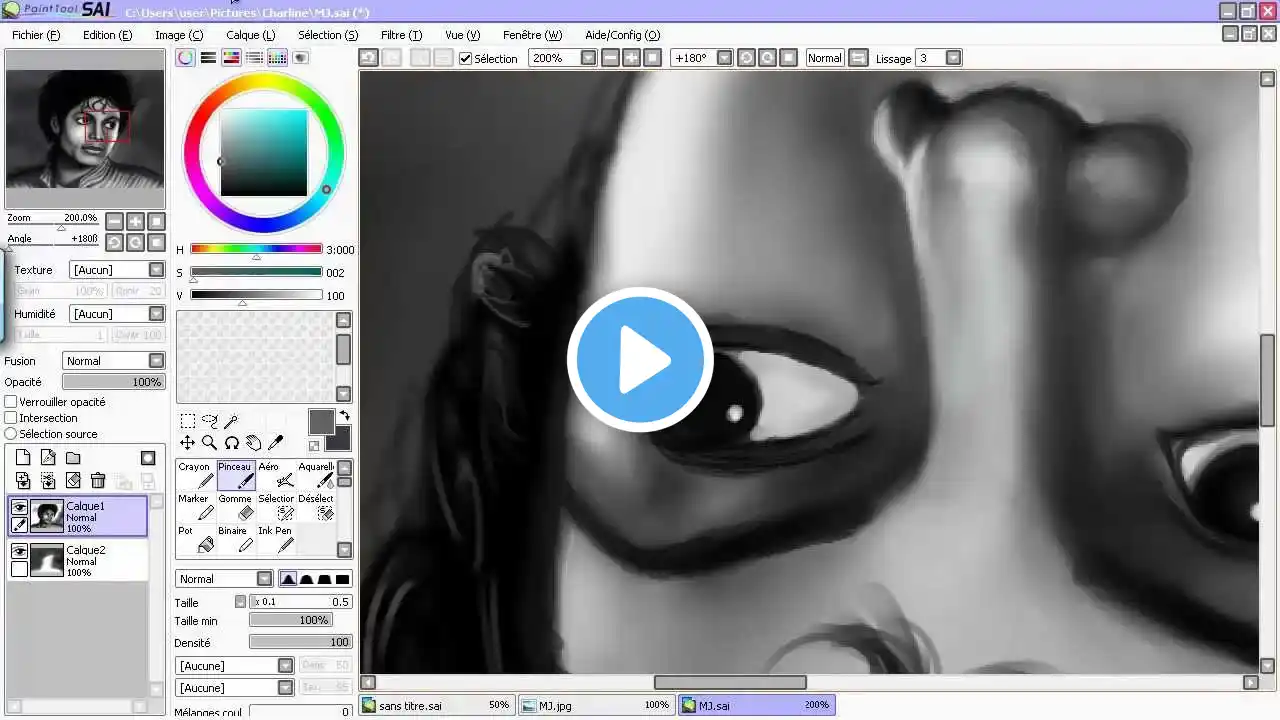Choose the Sélection pen tool
The width and height of the screenshot is (1280, 720).
coord(276,507)
